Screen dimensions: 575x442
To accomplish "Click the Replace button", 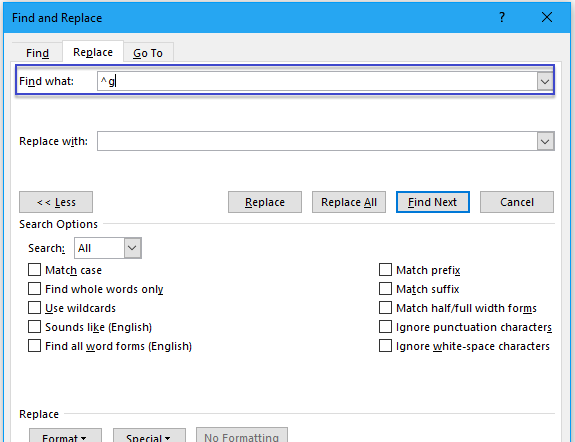I will (x=265, y=202).
